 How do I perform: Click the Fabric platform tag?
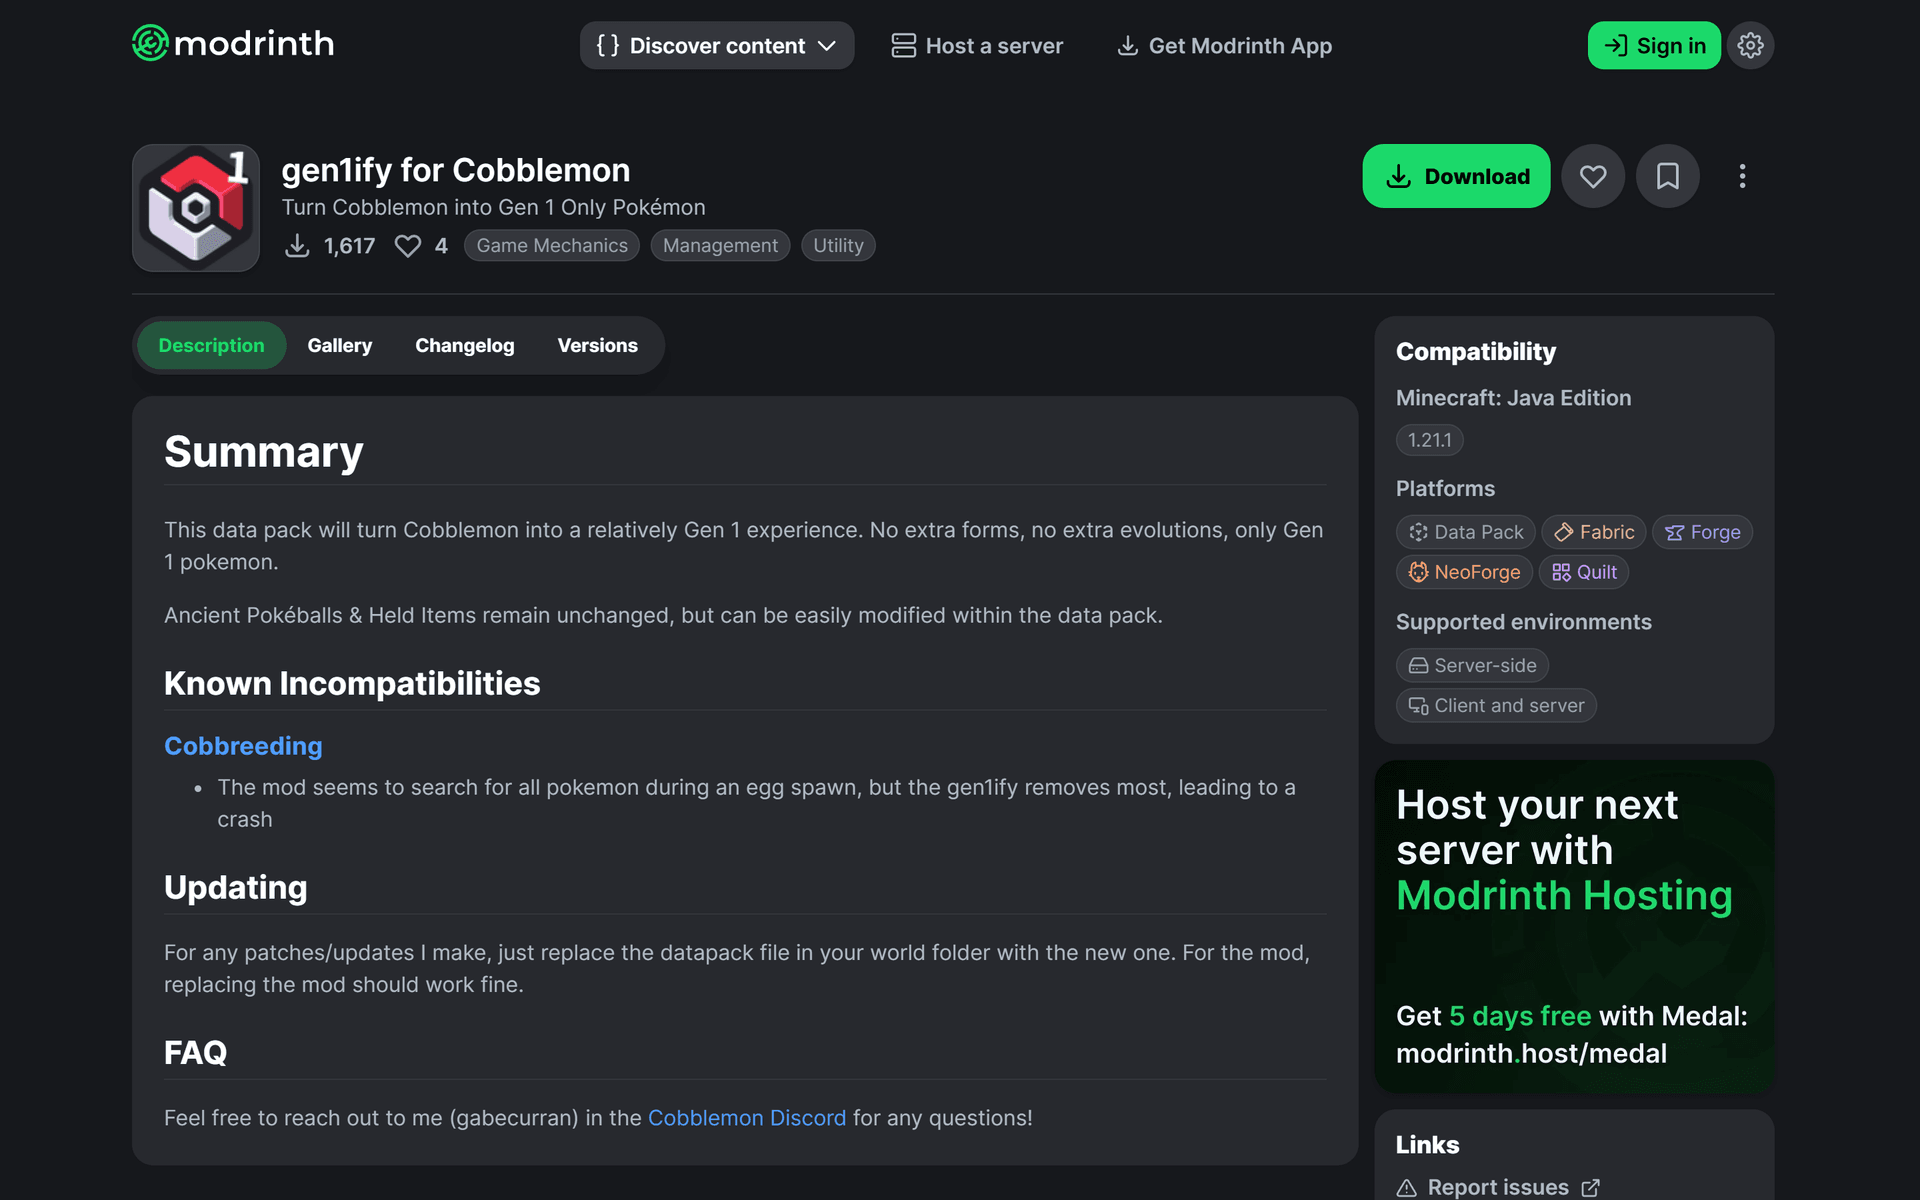coord(1594,532)
